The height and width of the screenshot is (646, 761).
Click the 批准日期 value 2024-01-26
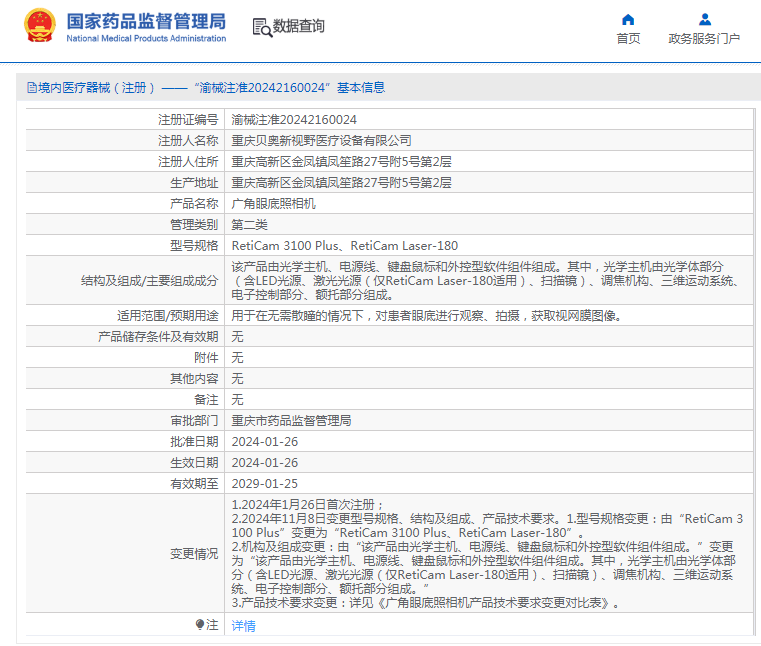coord(265,442)
